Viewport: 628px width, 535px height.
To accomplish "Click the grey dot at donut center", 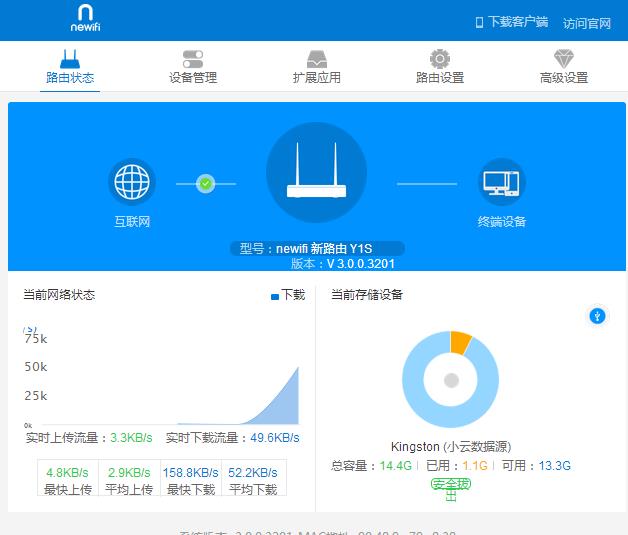I will point(451,380).
